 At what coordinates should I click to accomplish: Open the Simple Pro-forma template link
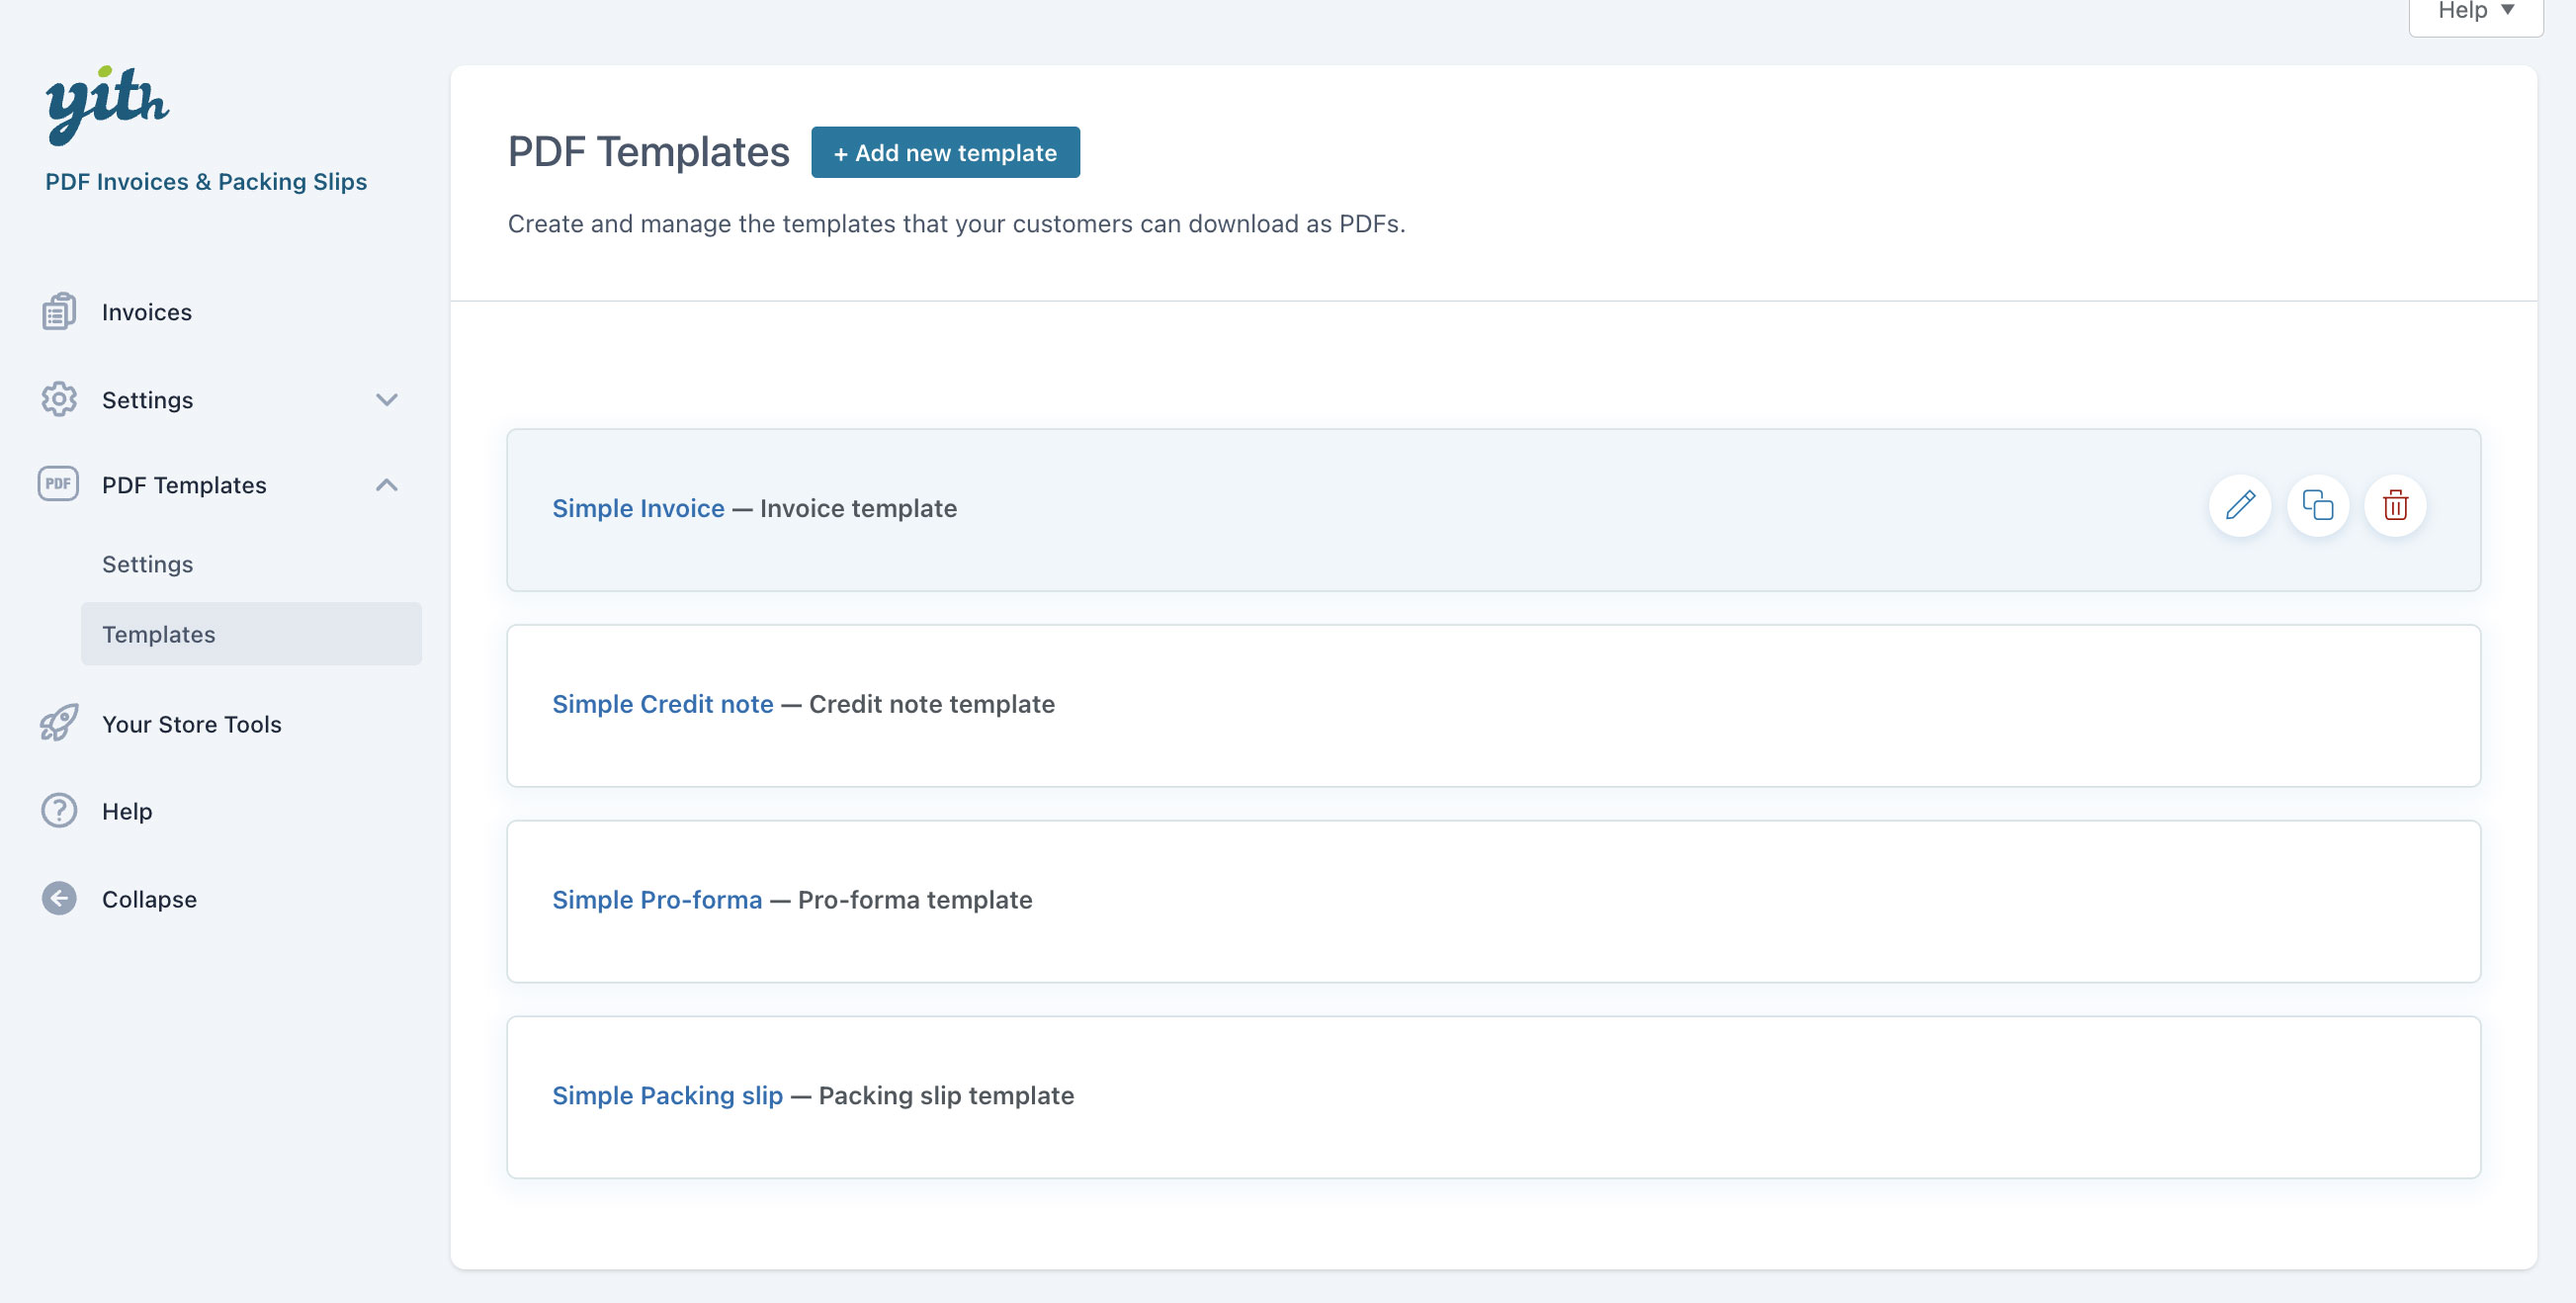click(x=657, y=900)
